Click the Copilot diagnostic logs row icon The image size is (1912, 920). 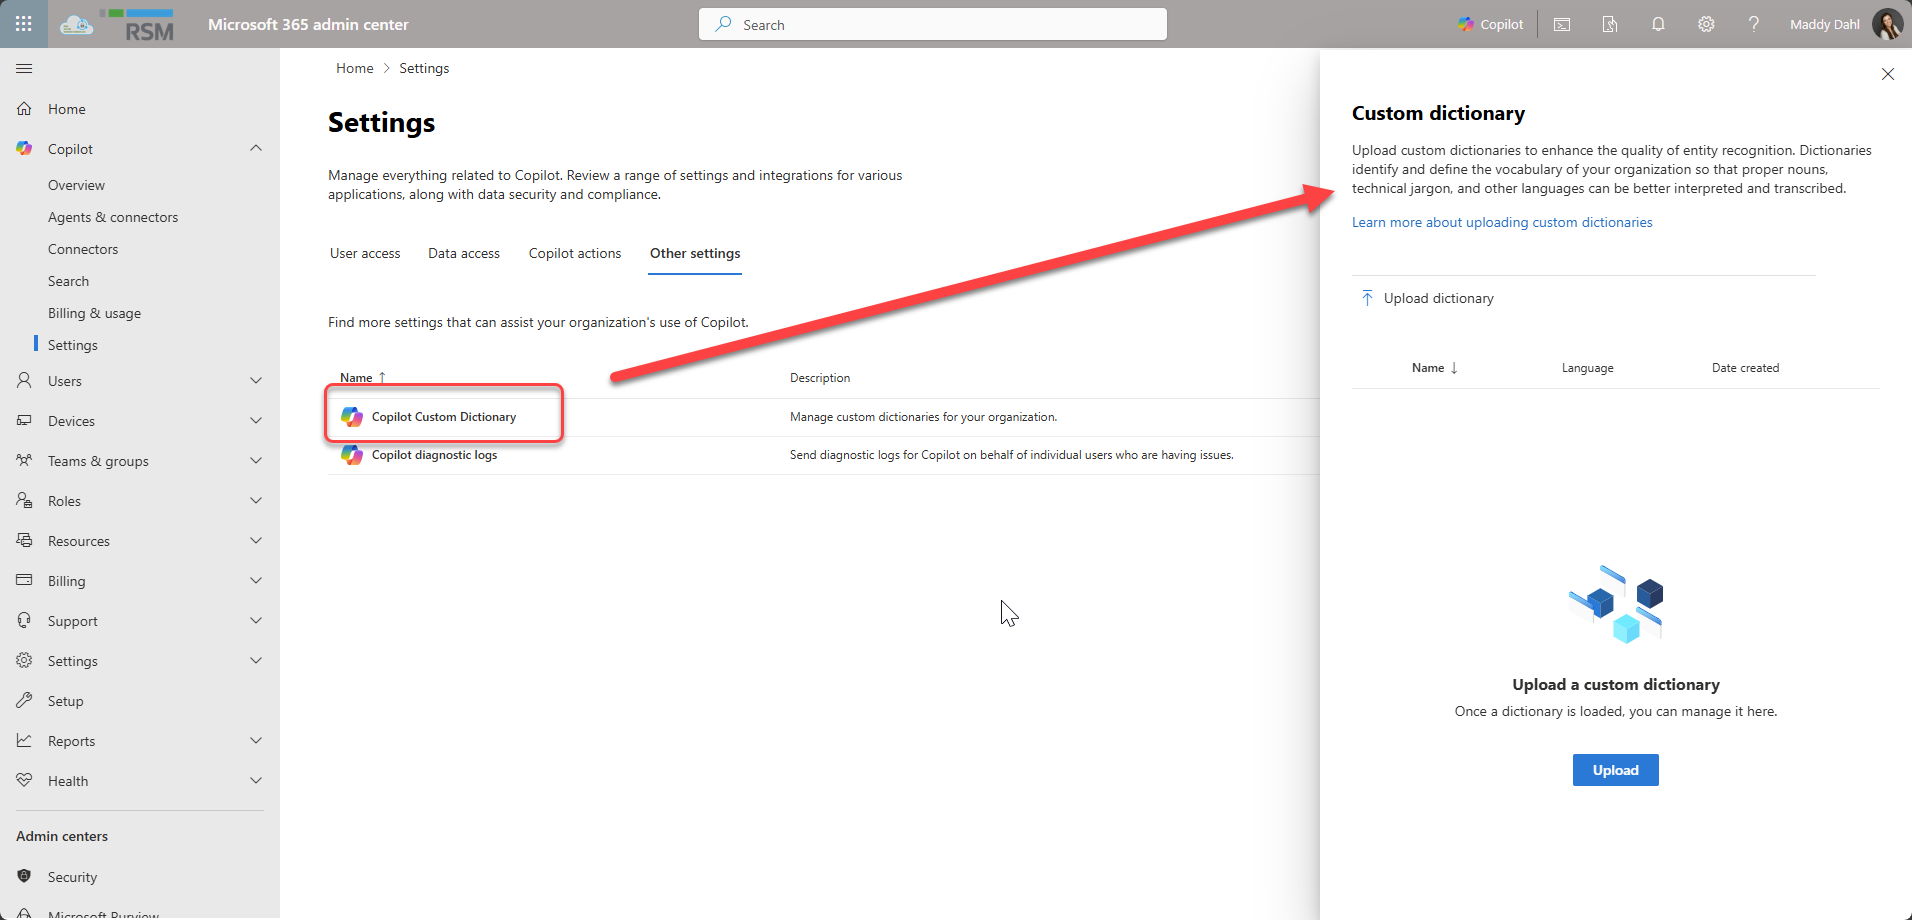tap(352, 455)
